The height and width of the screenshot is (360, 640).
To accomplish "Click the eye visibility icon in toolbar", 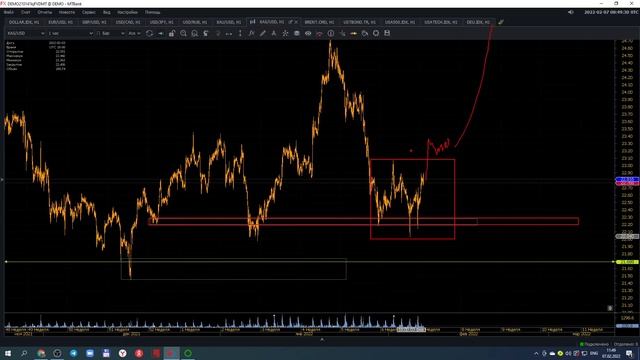I will (308, 33).
